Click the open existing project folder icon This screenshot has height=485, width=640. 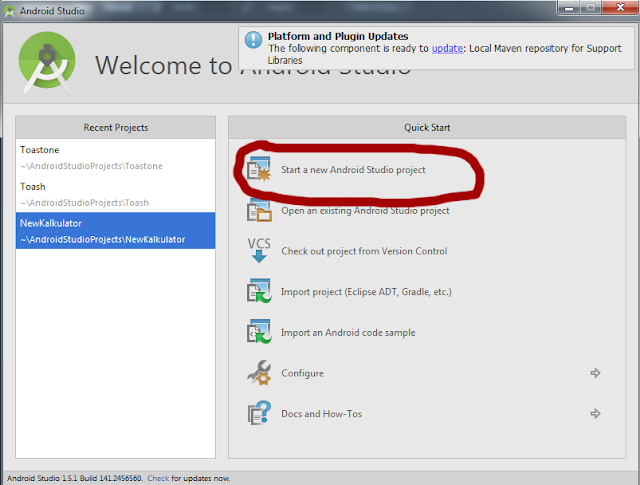pos(259,210)
